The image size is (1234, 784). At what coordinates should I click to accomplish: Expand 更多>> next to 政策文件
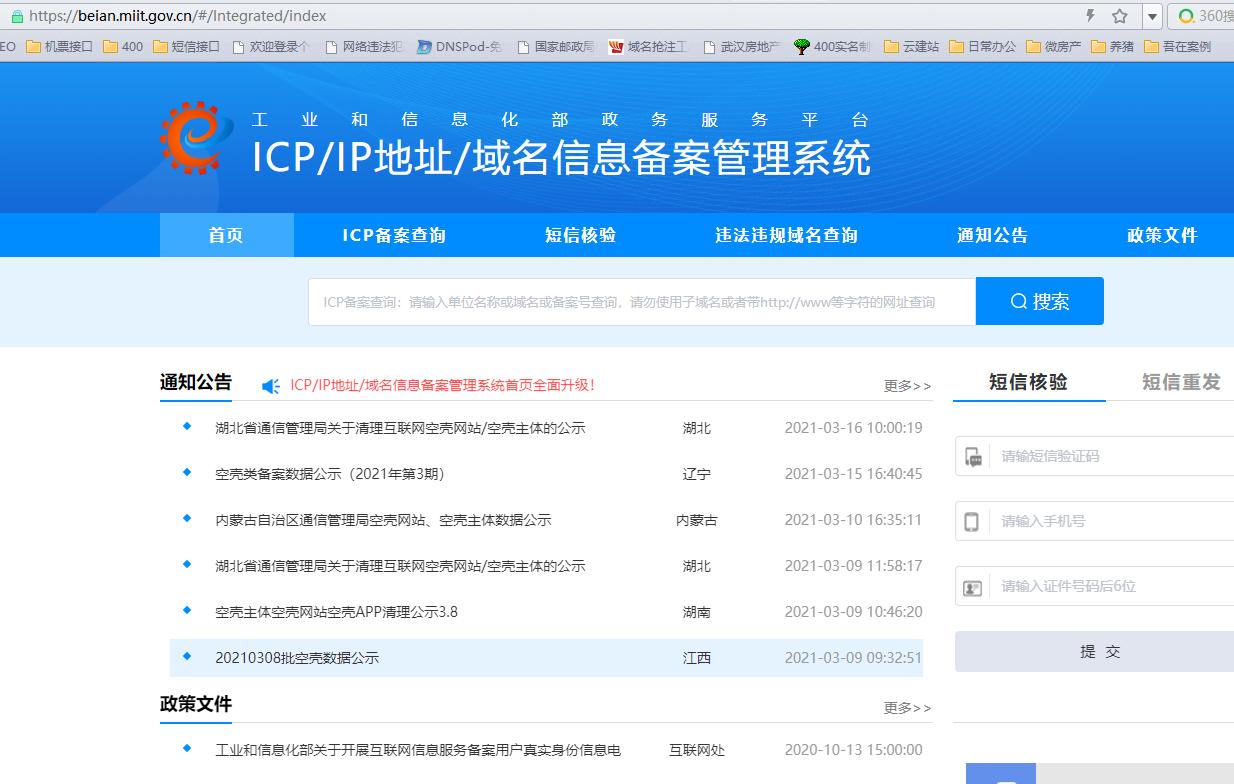[x=906, y=708]
